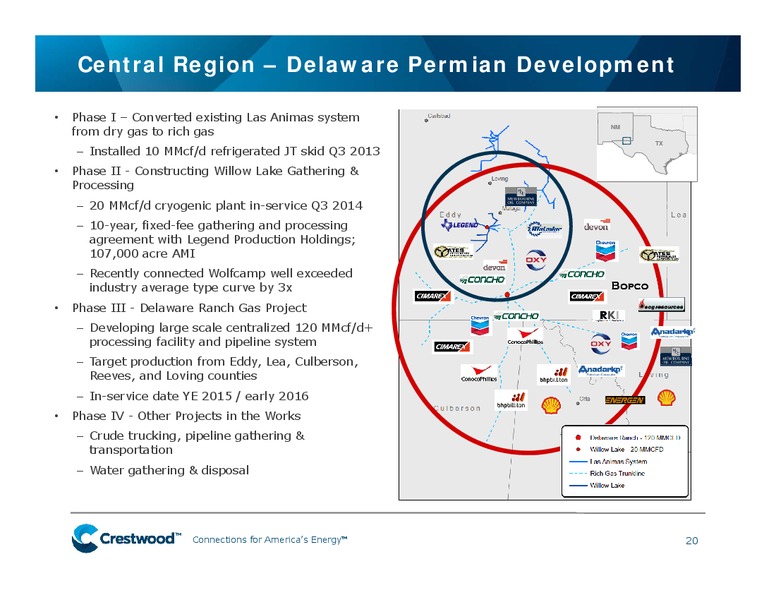Click 'Water gathering & disposal' item
This screenshot has height=600, width=776.
click(x=169, y=470)
